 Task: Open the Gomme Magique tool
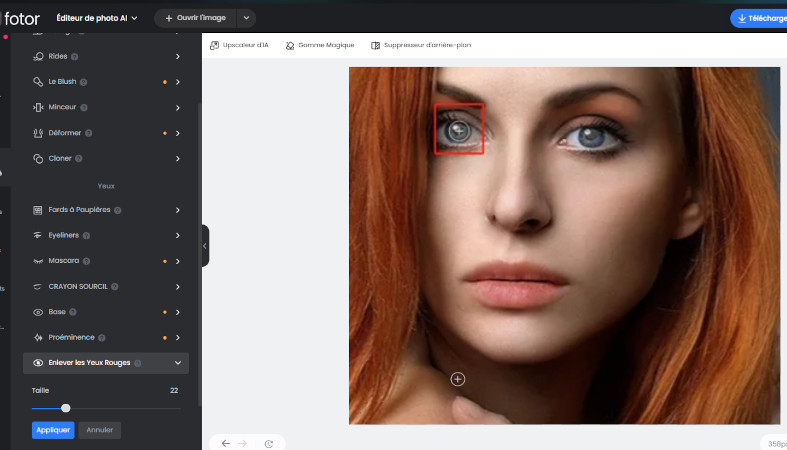320,45
